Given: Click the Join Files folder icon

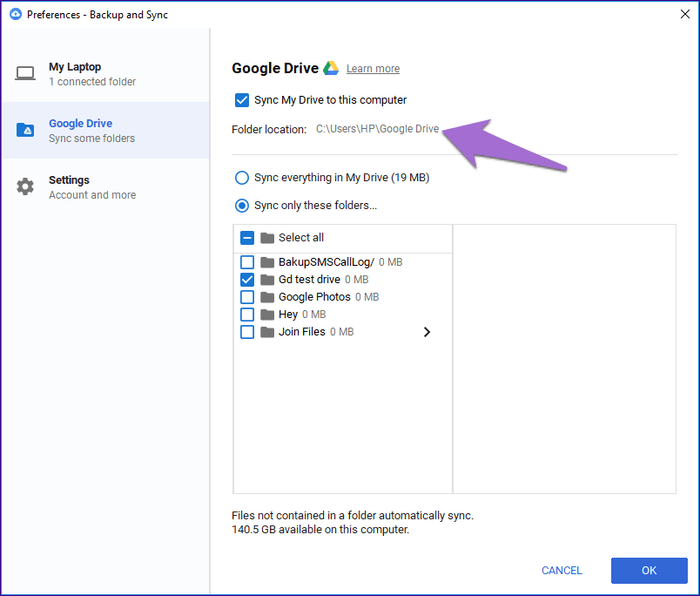Looking at the screenshot, I should pos(267,332).
